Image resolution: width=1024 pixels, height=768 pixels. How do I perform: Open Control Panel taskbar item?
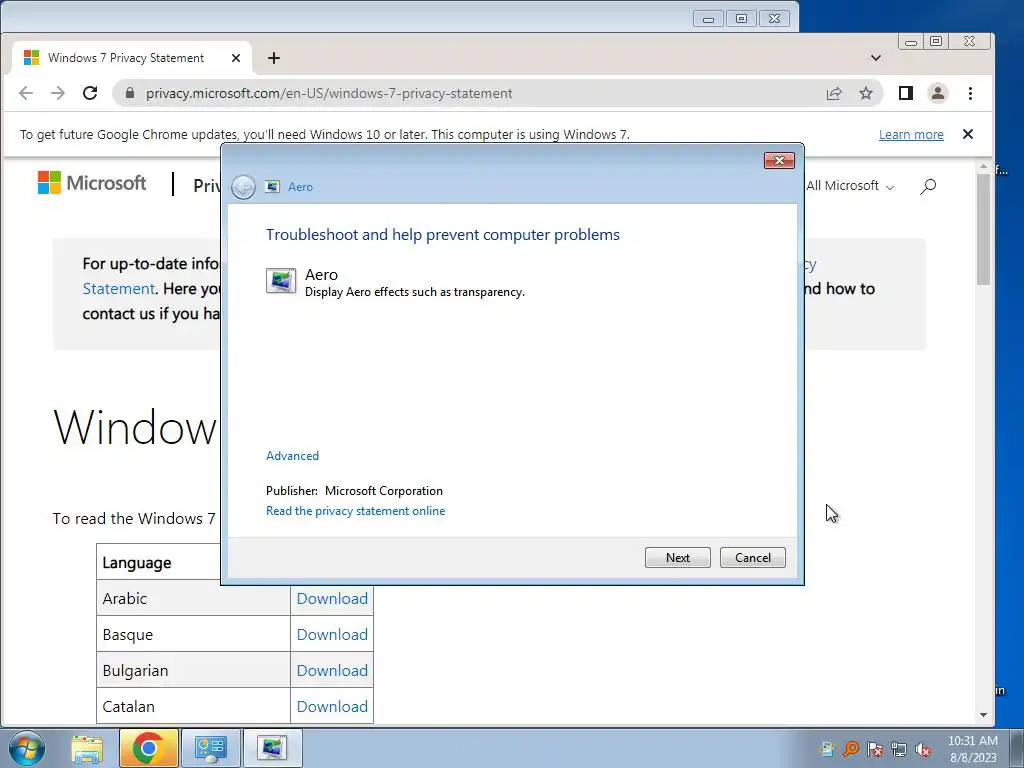pyautogui.click(x=210, y=748)
